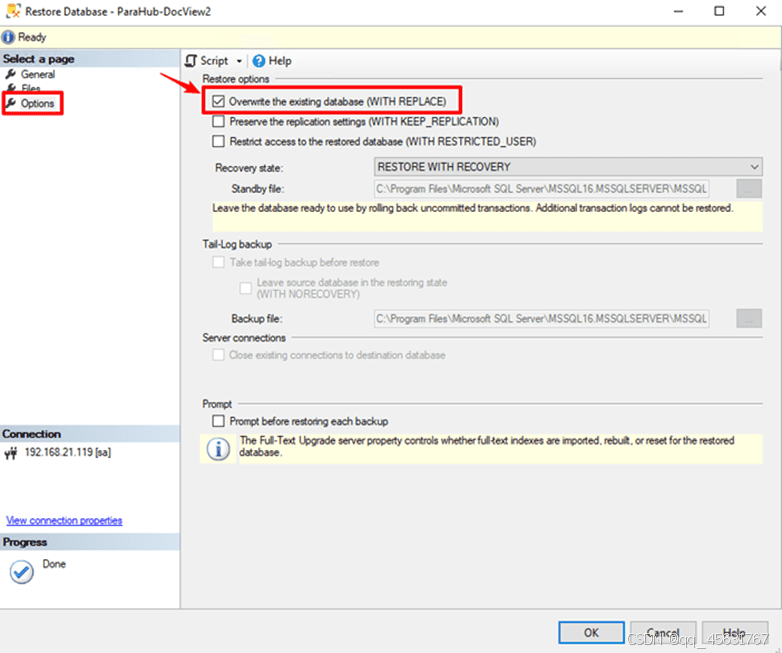Open View connection properties link
Screen dimensions: 782x653
click(x=64, y=520)
